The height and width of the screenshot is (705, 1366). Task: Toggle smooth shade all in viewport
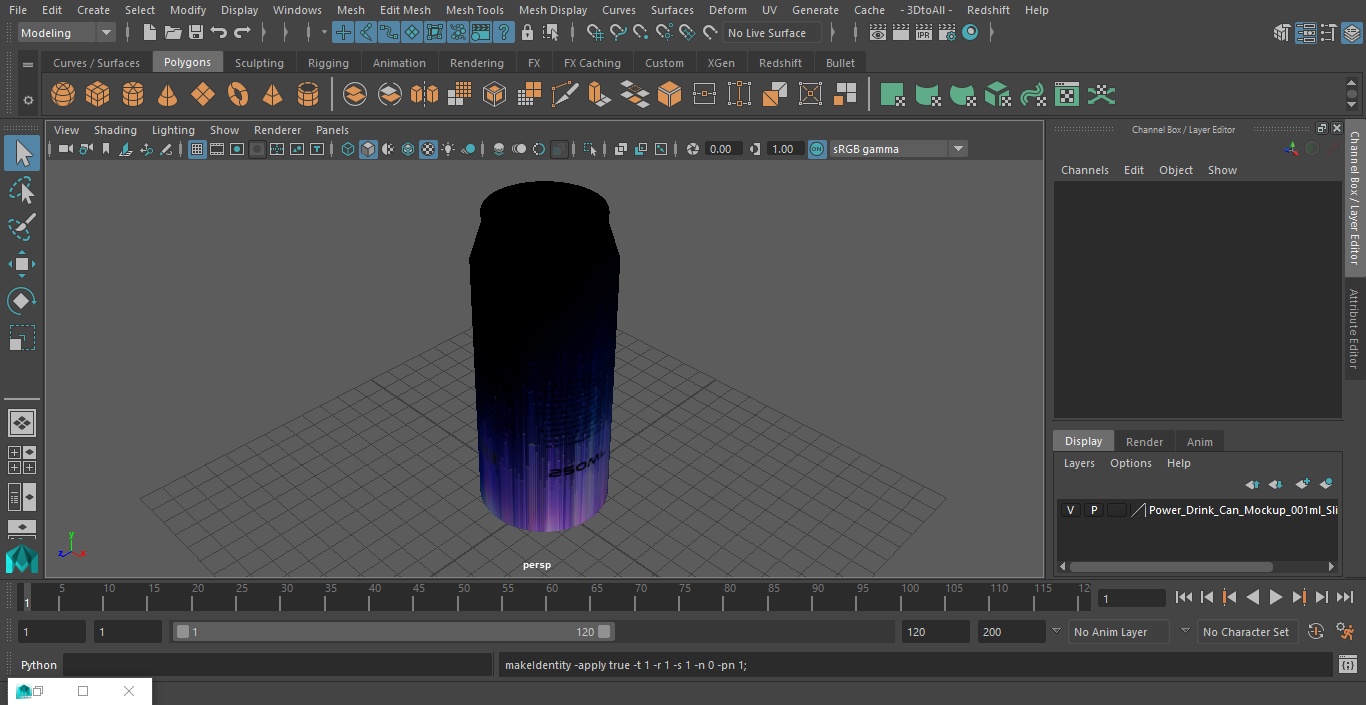368,149
